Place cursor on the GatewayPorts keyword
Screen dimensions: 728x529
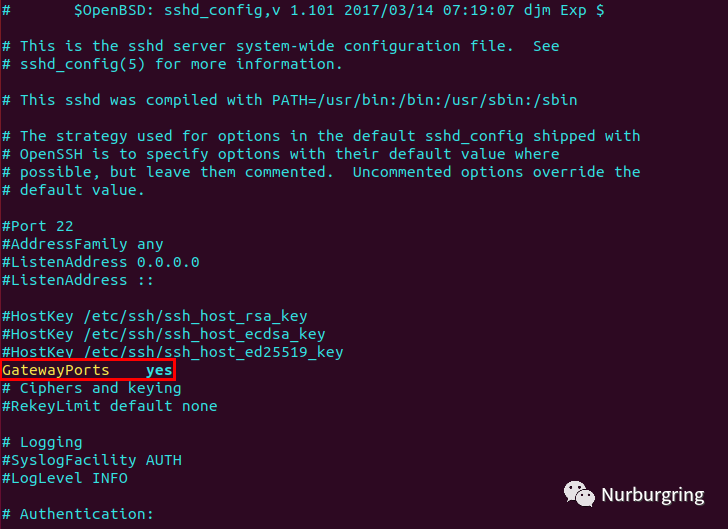click(56, 370)
